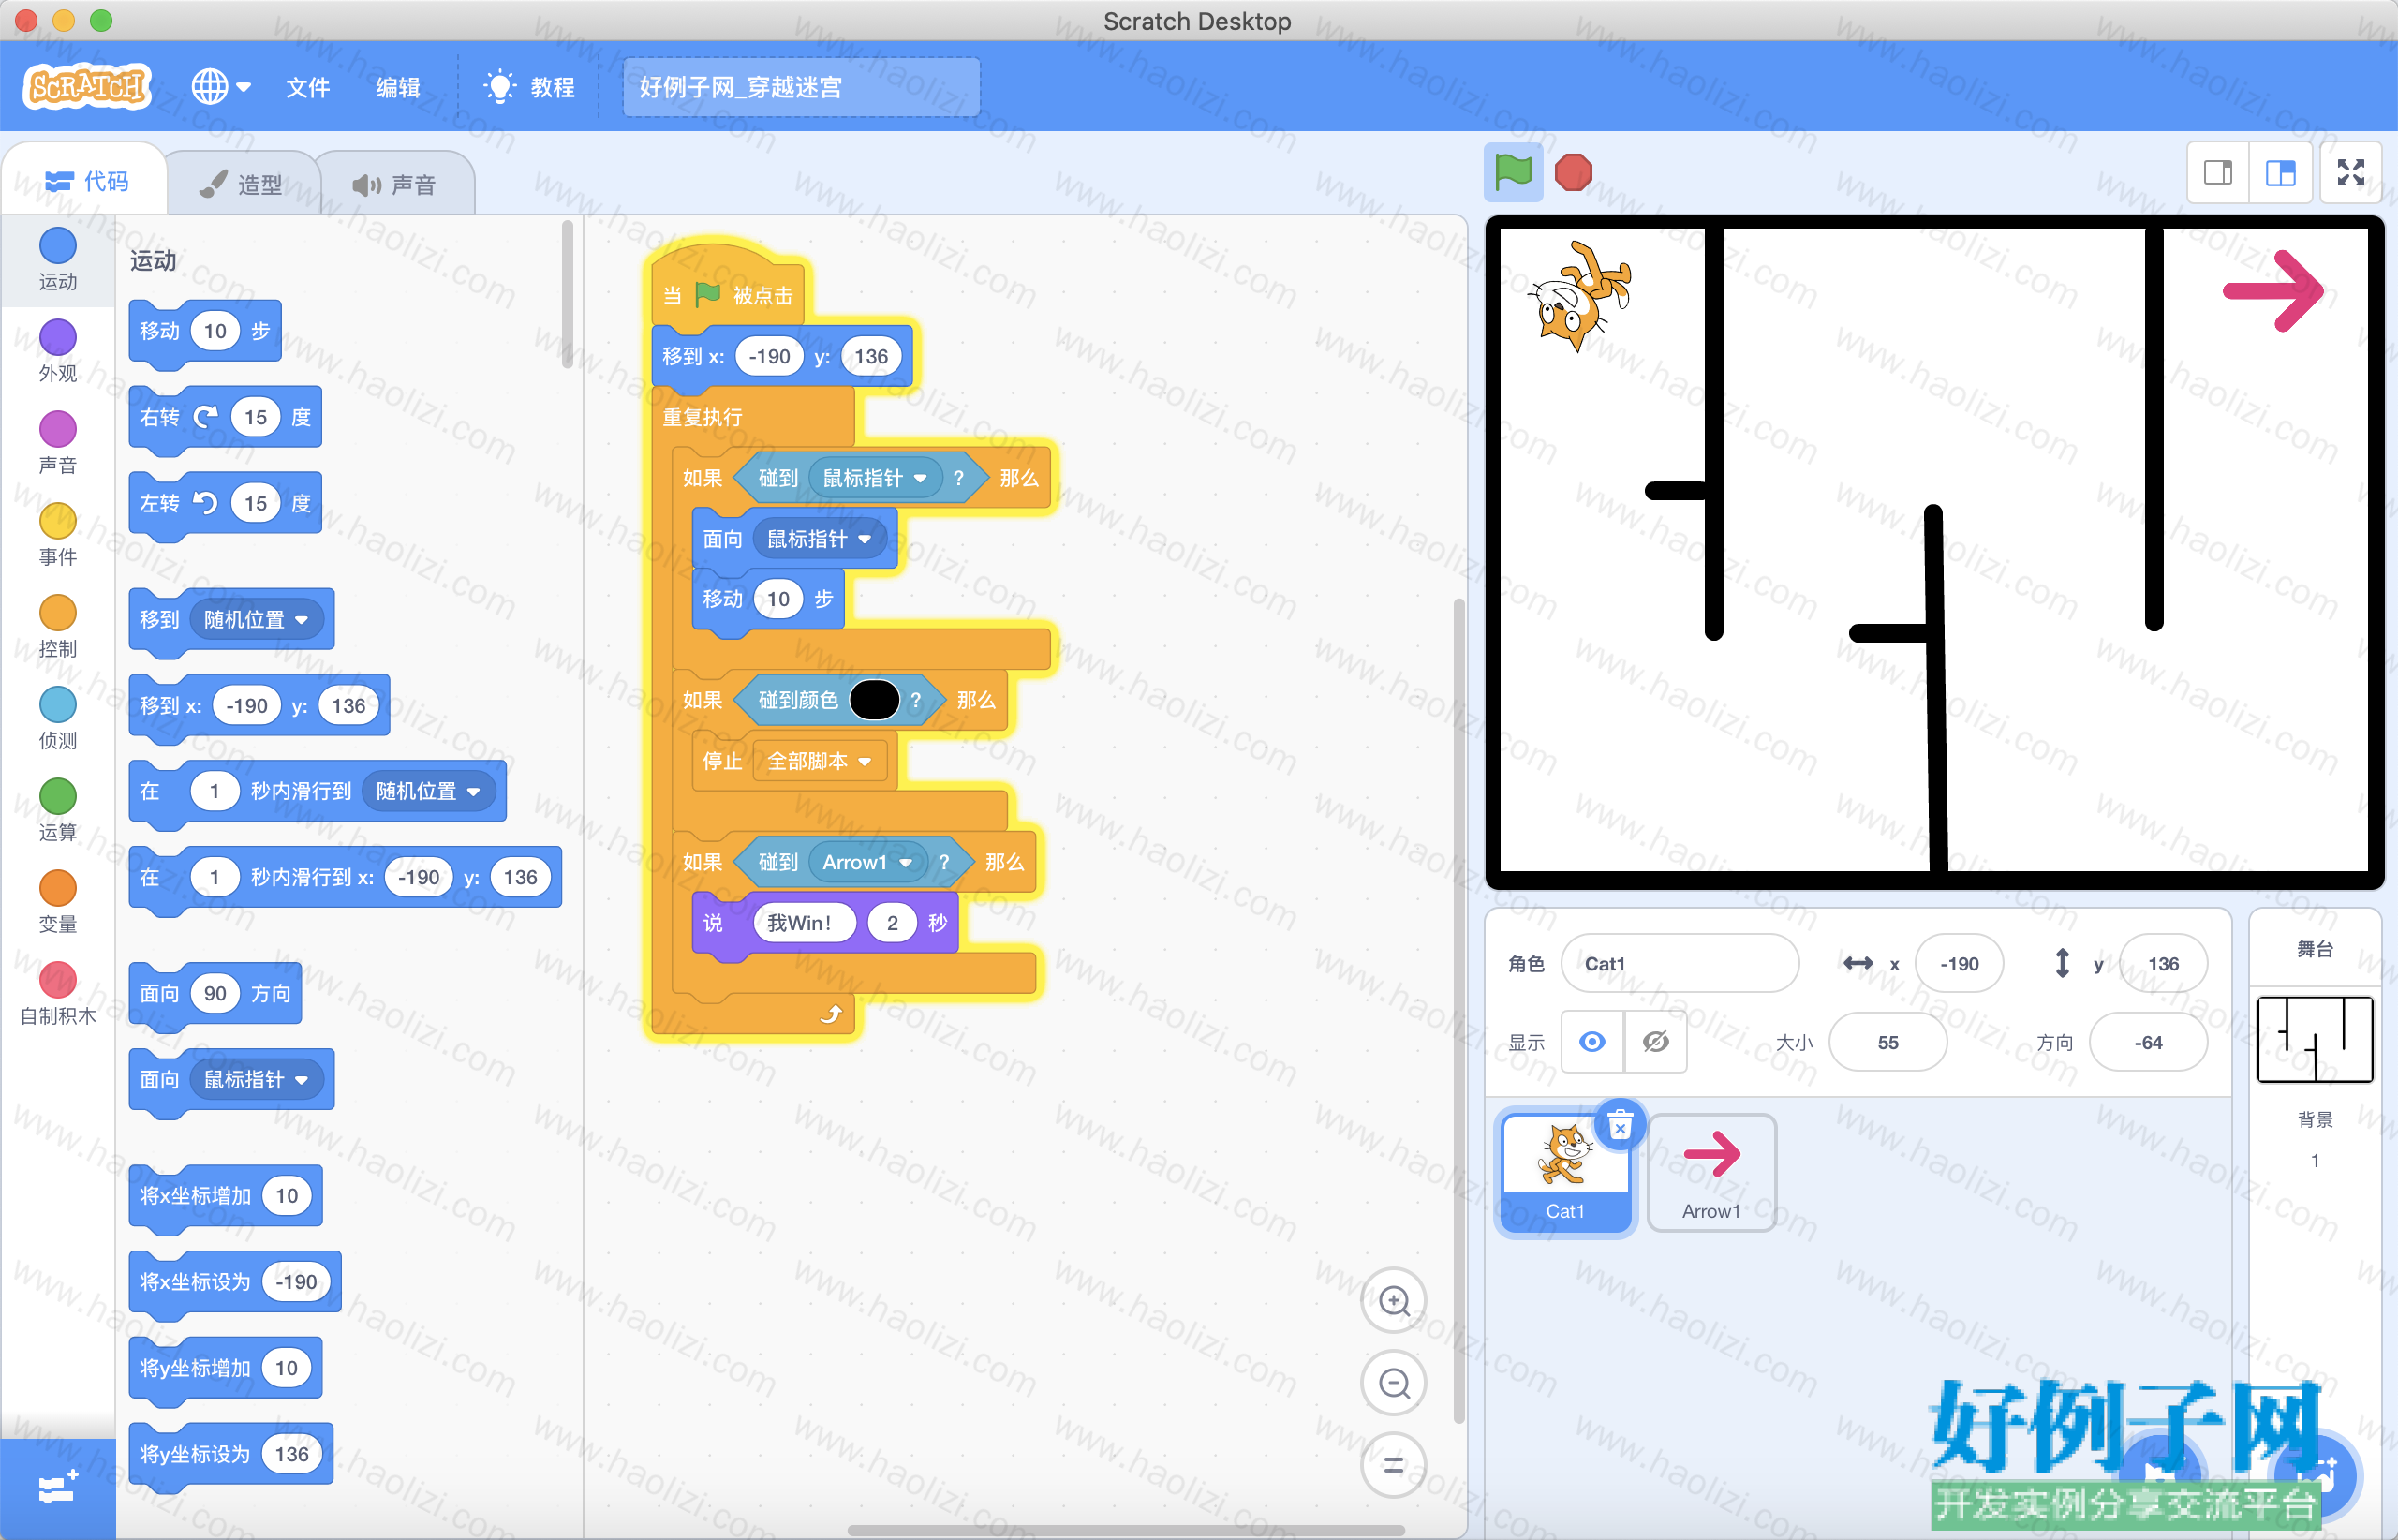Image resolution: width=2398 pixels, height=1540 pixels.
Task: Select the Arrow1 sprite thumbnail
Action: pos(1712,1173)
